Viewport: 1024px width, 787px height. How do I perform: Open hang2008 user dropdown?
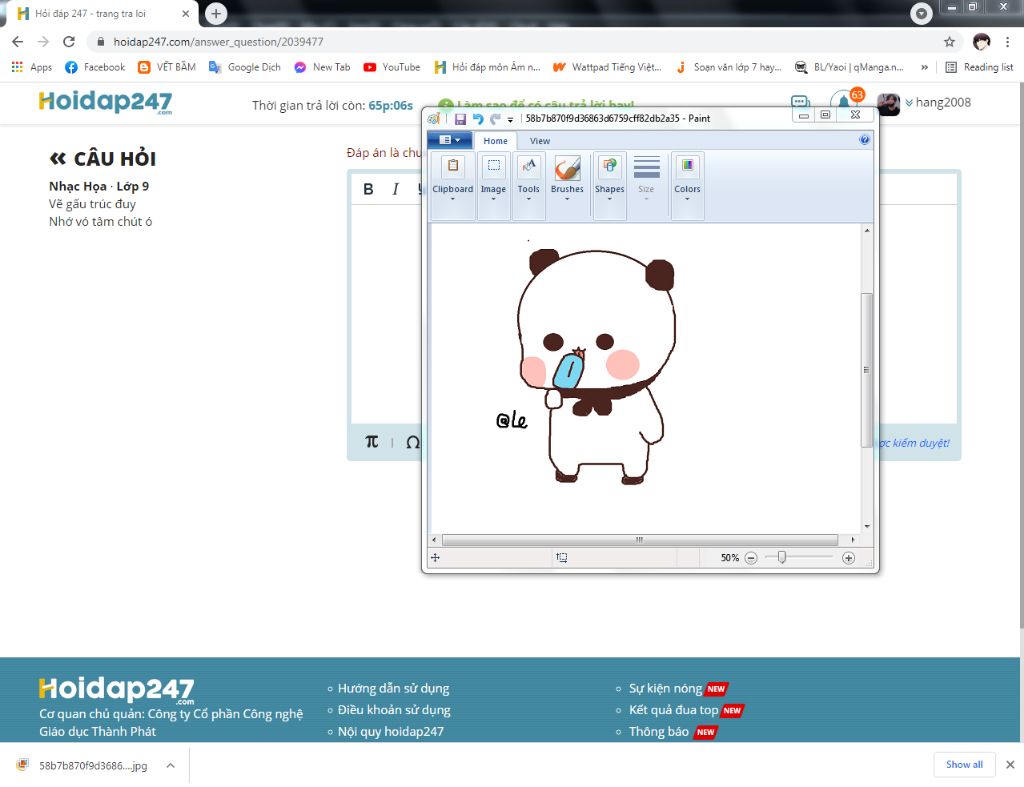point(937,103)
